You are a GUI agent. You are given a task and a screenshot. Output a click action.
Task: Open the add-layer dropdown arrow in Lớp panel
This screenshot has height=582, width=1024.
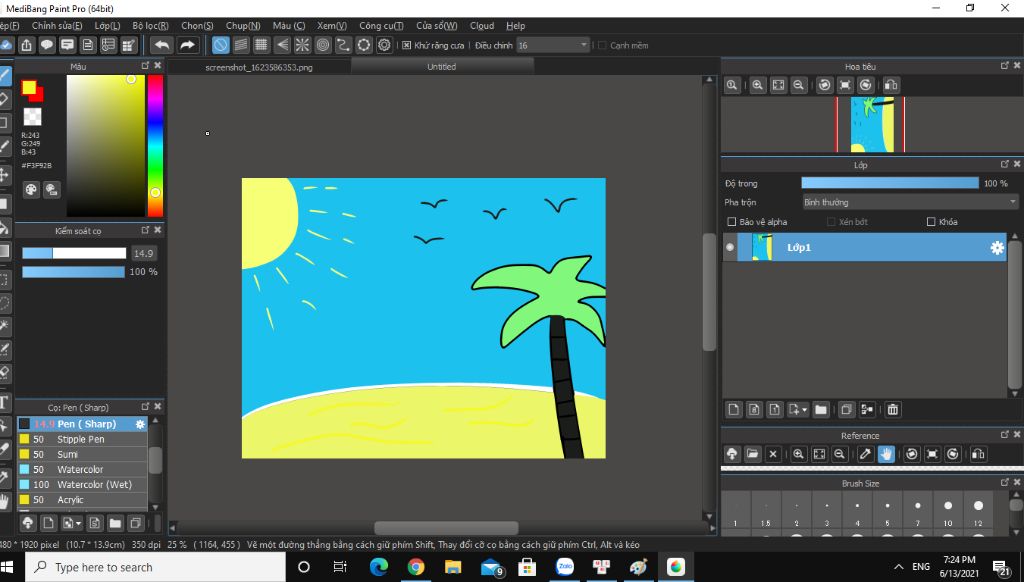805,410
